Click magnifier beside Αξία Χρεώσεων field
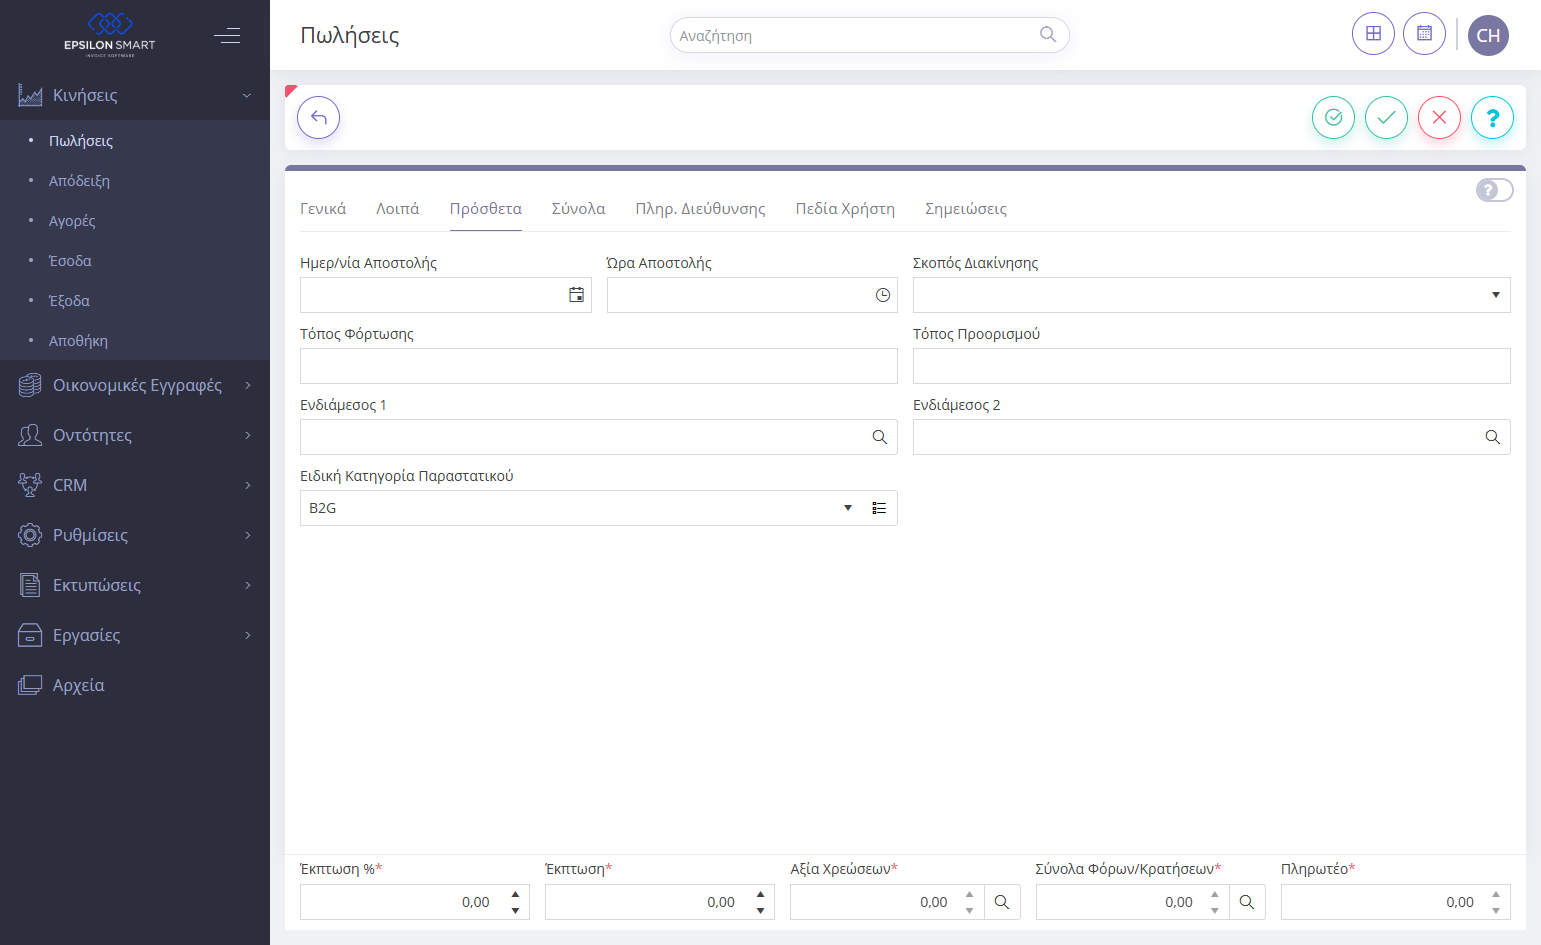The image size is (1541, 945). tap(1002, 902)
